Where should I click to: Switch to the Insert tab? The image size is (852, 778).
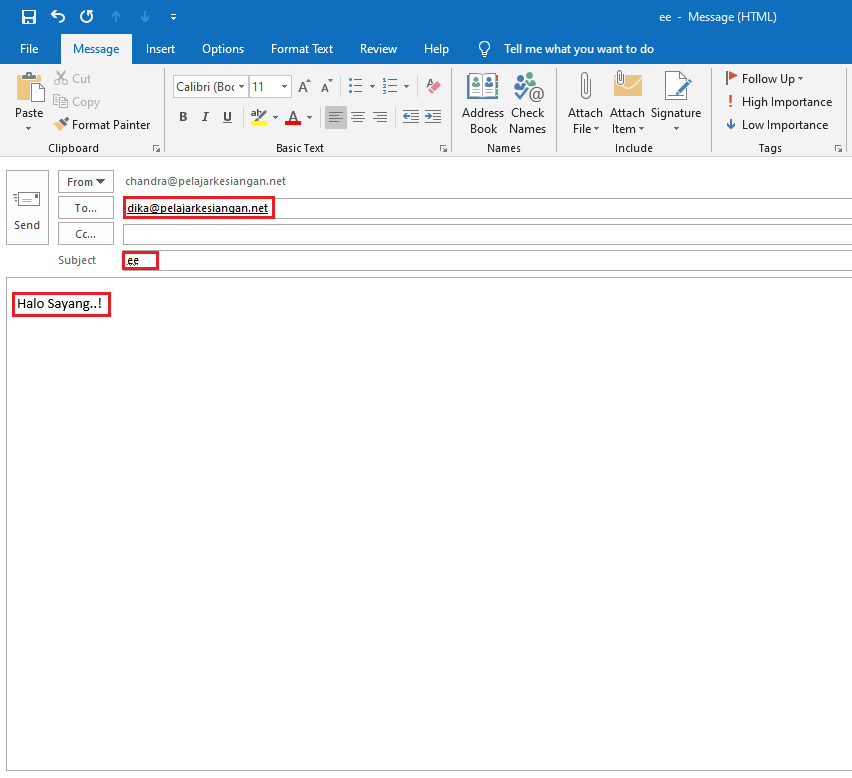pos(160,49)
